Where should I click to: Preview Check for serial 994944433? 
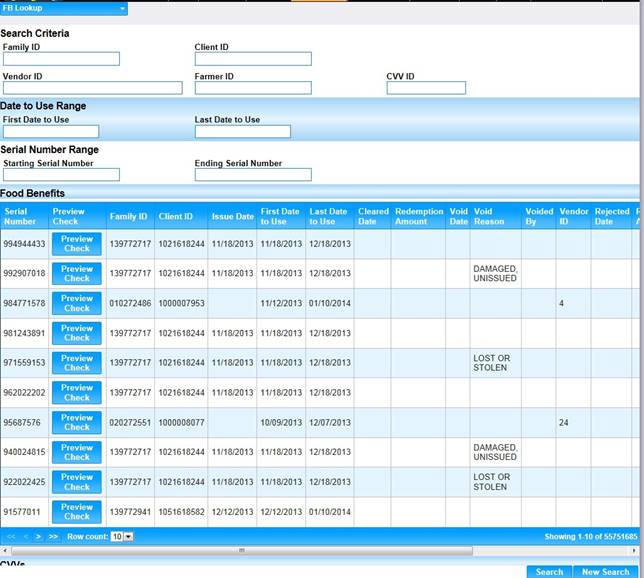[x=77, y=244]
